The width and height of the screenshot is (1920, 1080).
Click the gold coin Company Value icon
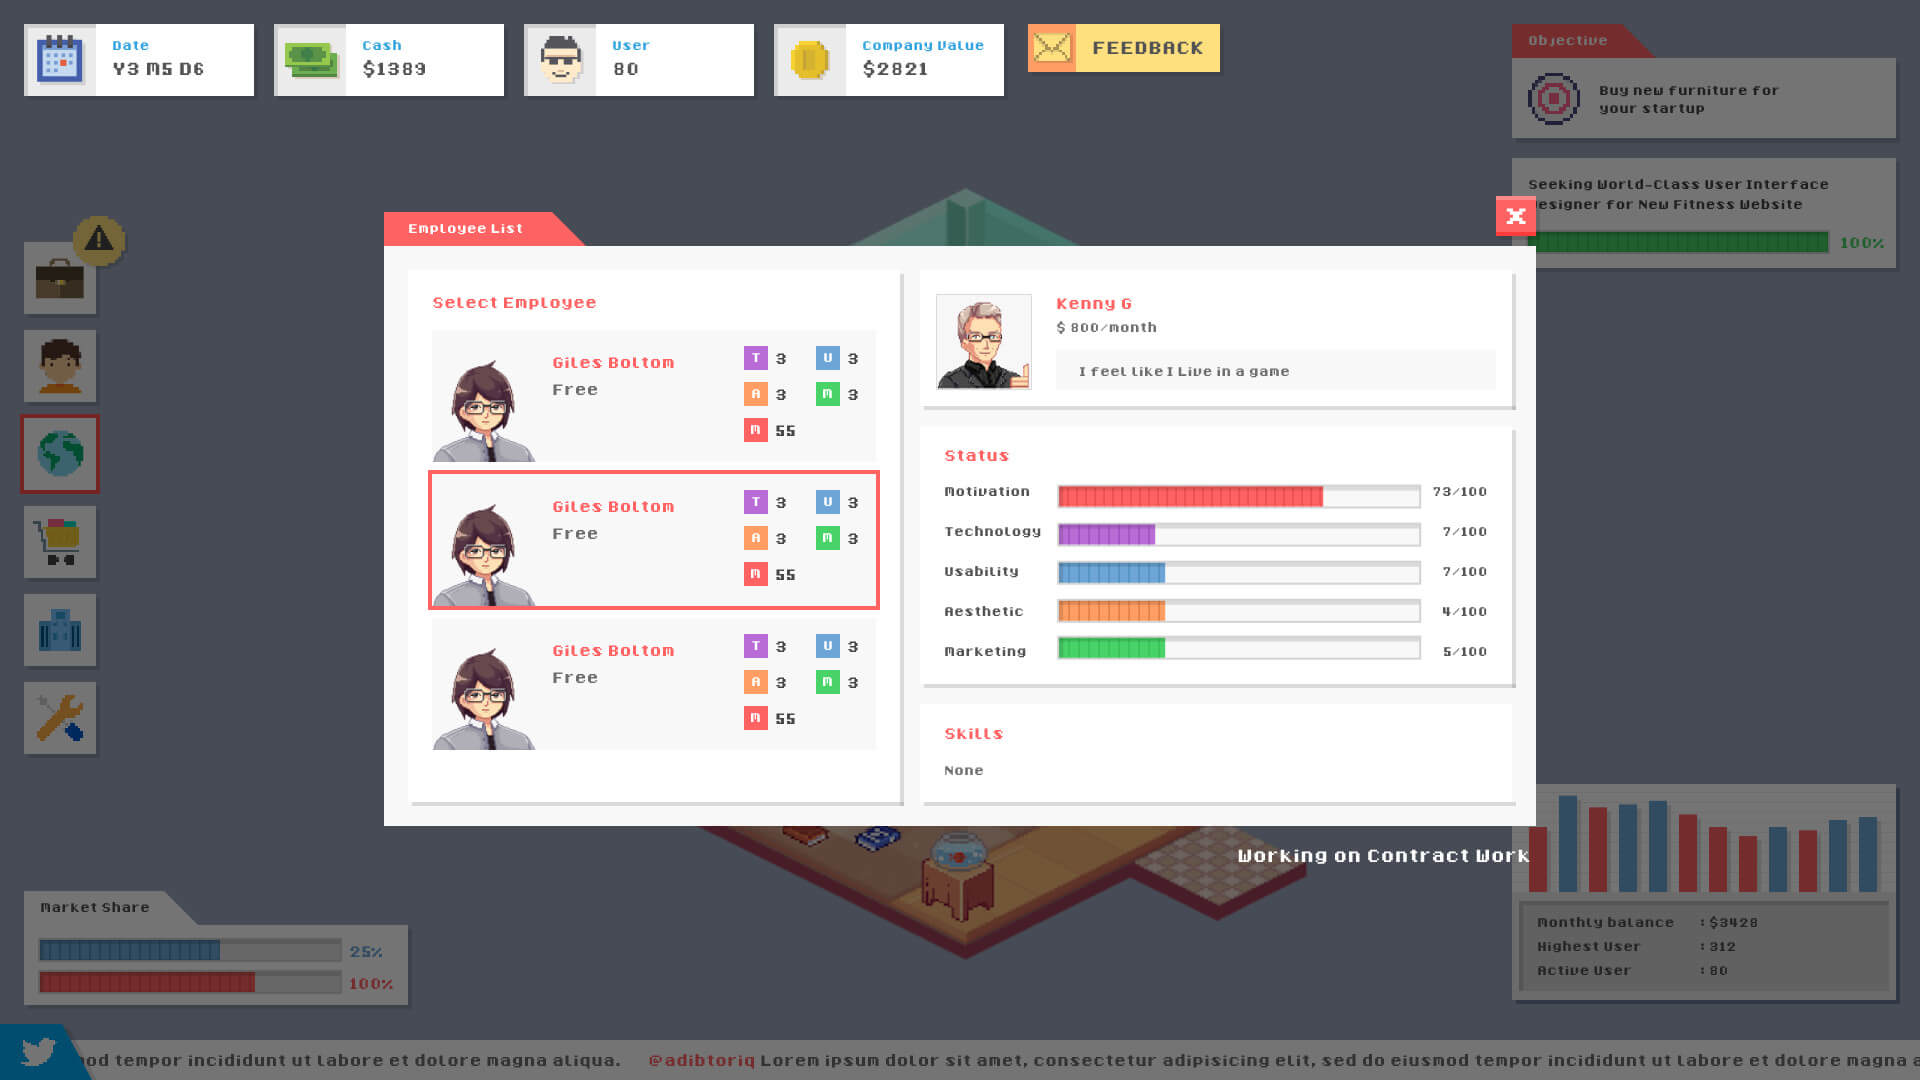[810, 60]
